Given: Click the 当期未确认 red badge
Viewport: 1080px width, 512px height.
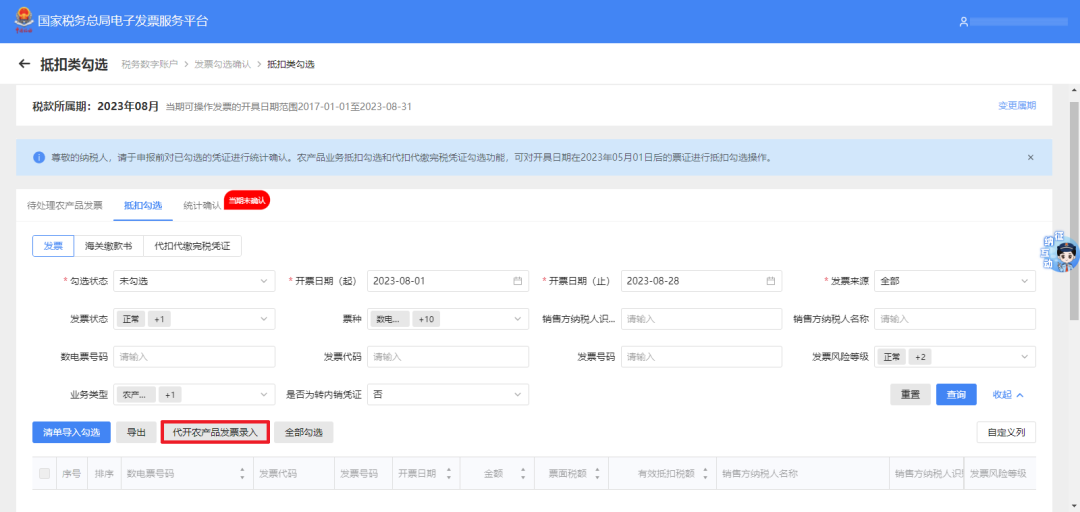Looking at the screenshot, I should tap(247, 200).
